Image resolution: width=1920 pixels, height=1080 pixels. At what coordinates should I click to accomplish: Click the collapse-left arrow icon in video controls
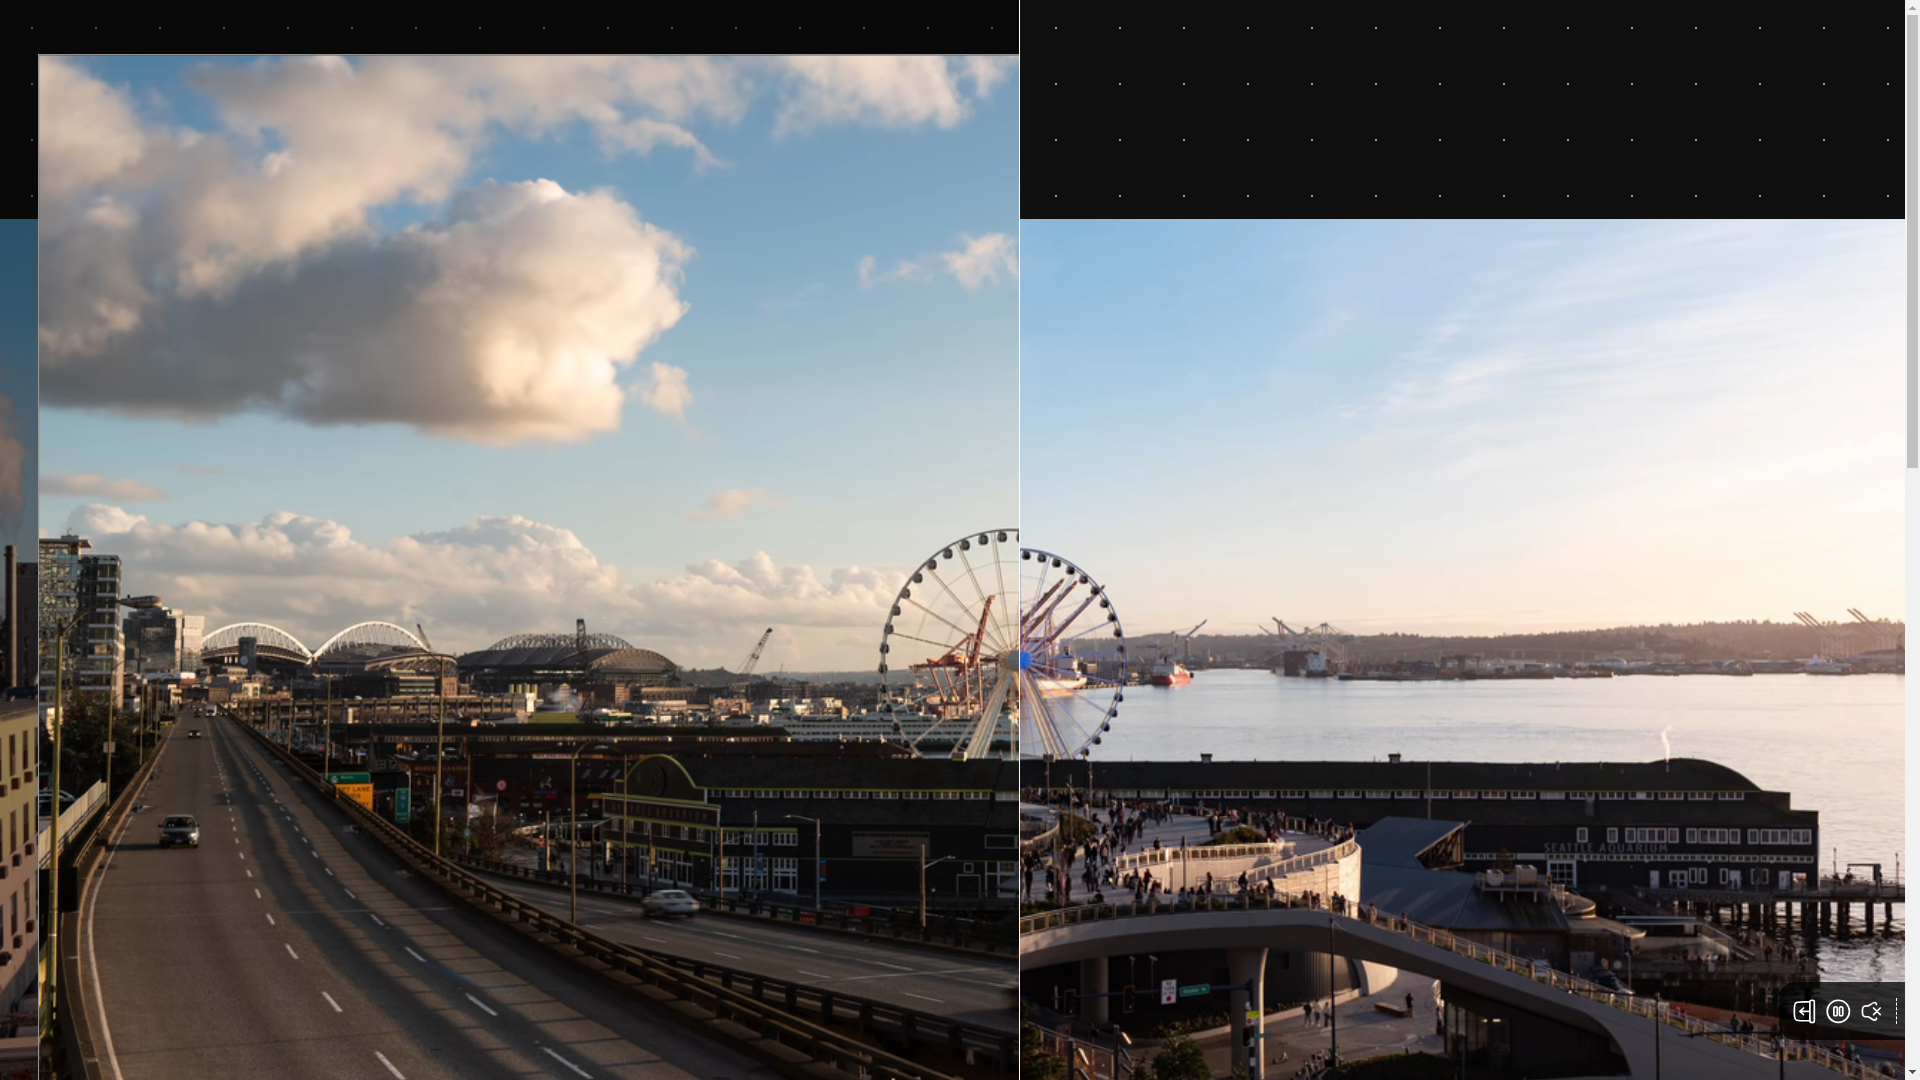pos(1804,1011)
